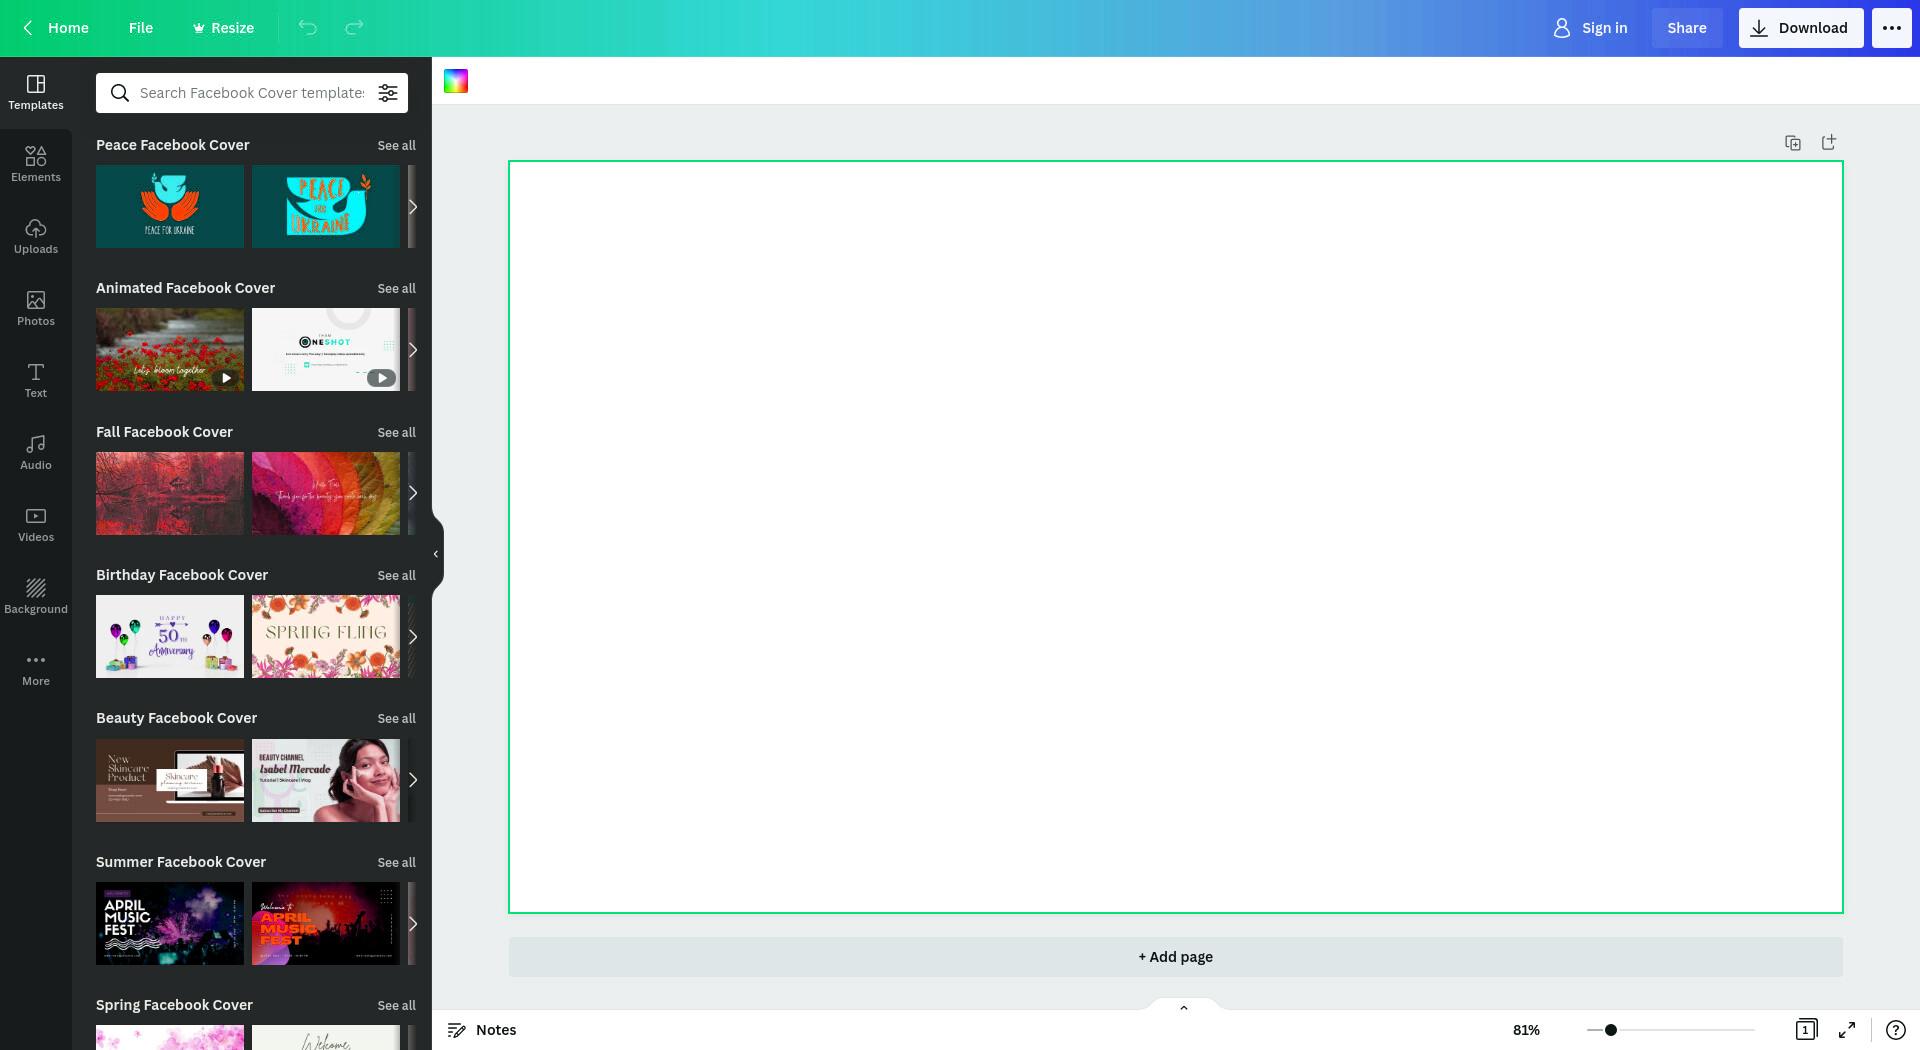This screenshot has width=1920, height=1050.
Task: Click the blank canvas page
Action: (x=1176, y=537)
